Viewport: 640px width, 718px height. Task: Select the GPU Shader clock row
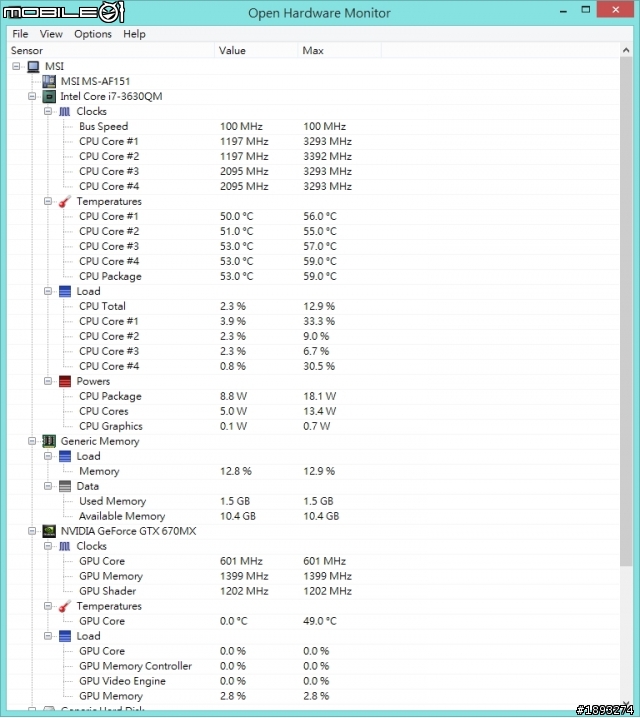point(314,591)
